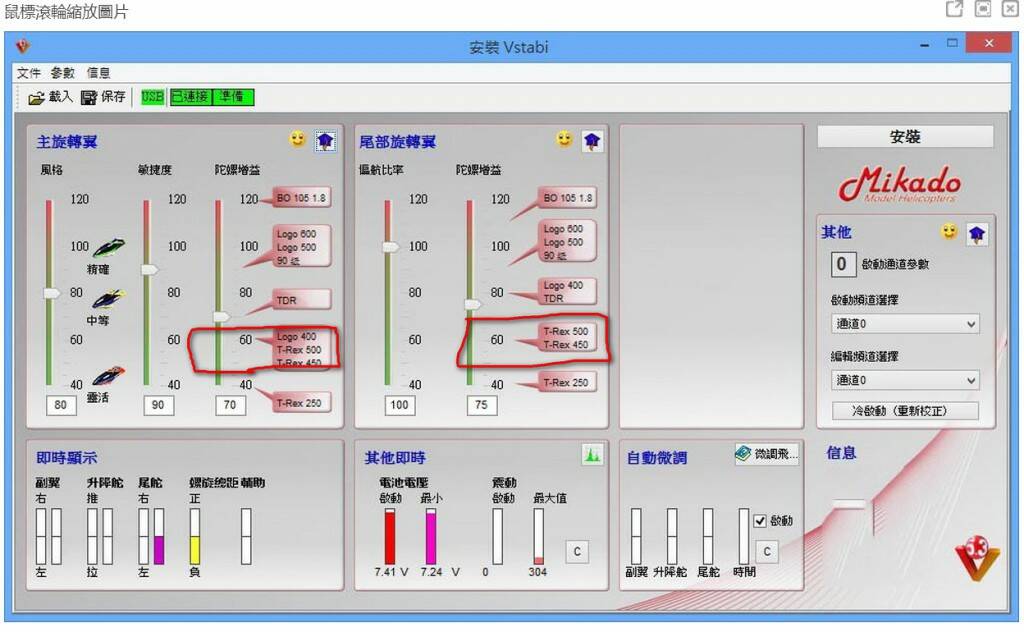This screenshot has width=1024, height=632.
Task: Click the Vstabi app icon in the title bar
Action: (23, 46)
